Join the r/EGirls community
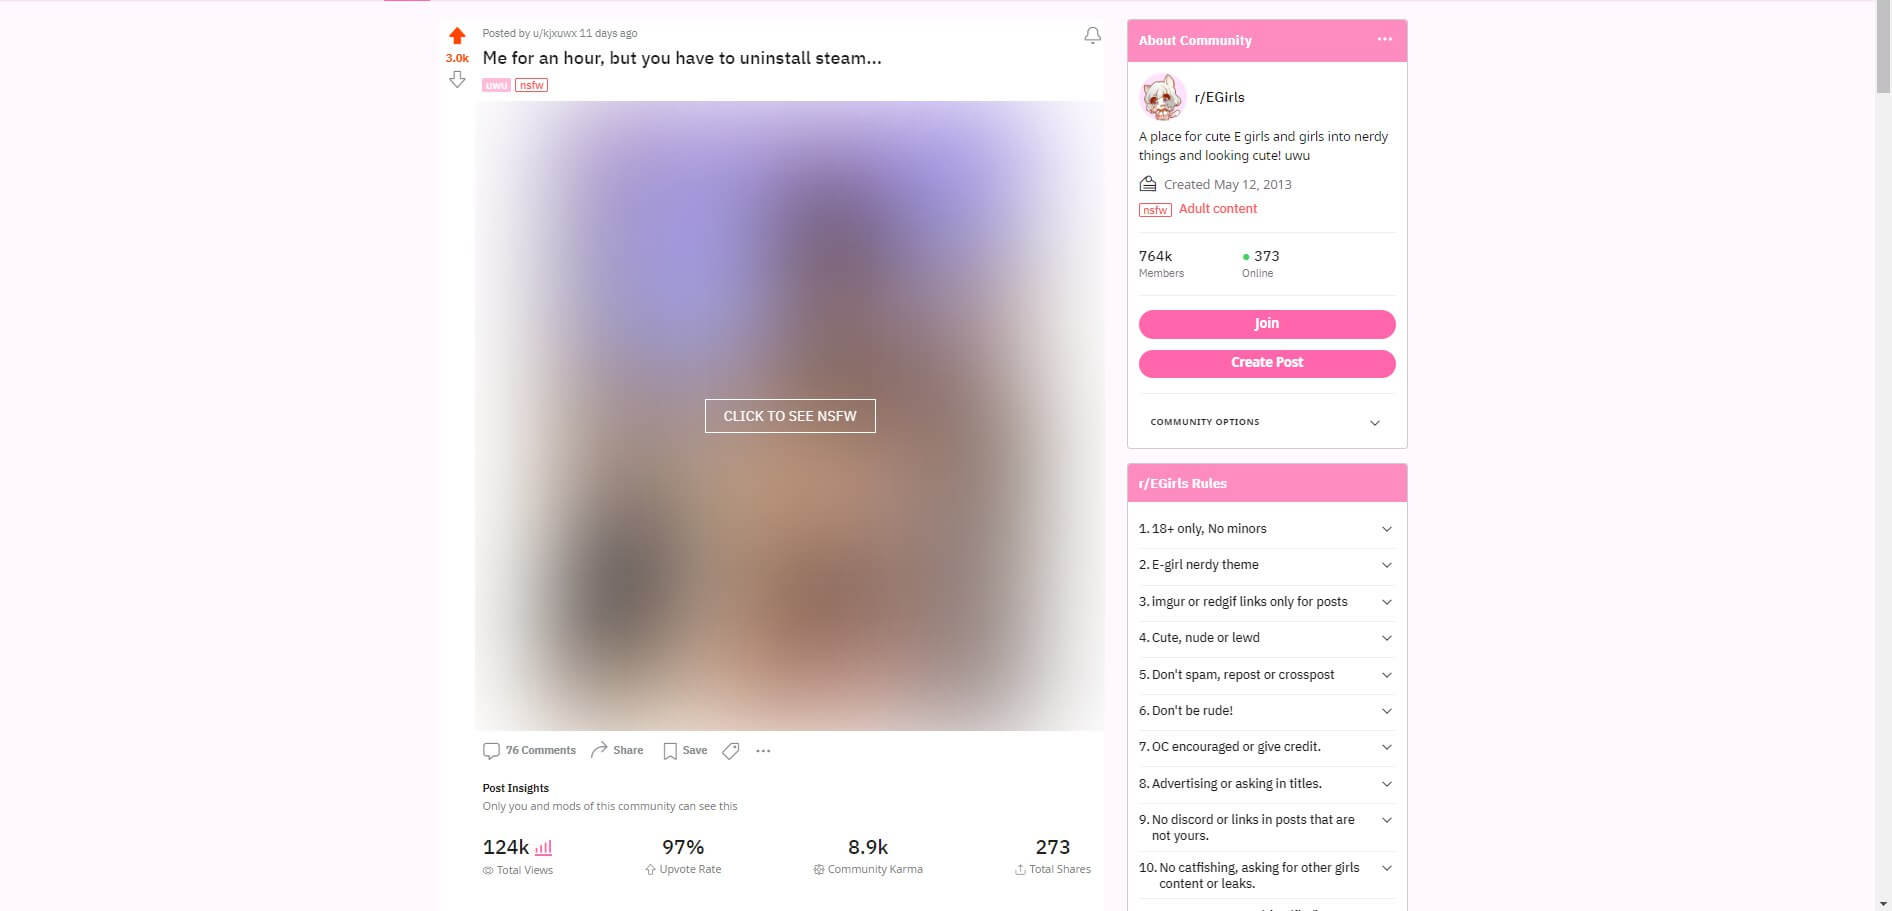1892x911 pixels. click(x=1266, y=324)
